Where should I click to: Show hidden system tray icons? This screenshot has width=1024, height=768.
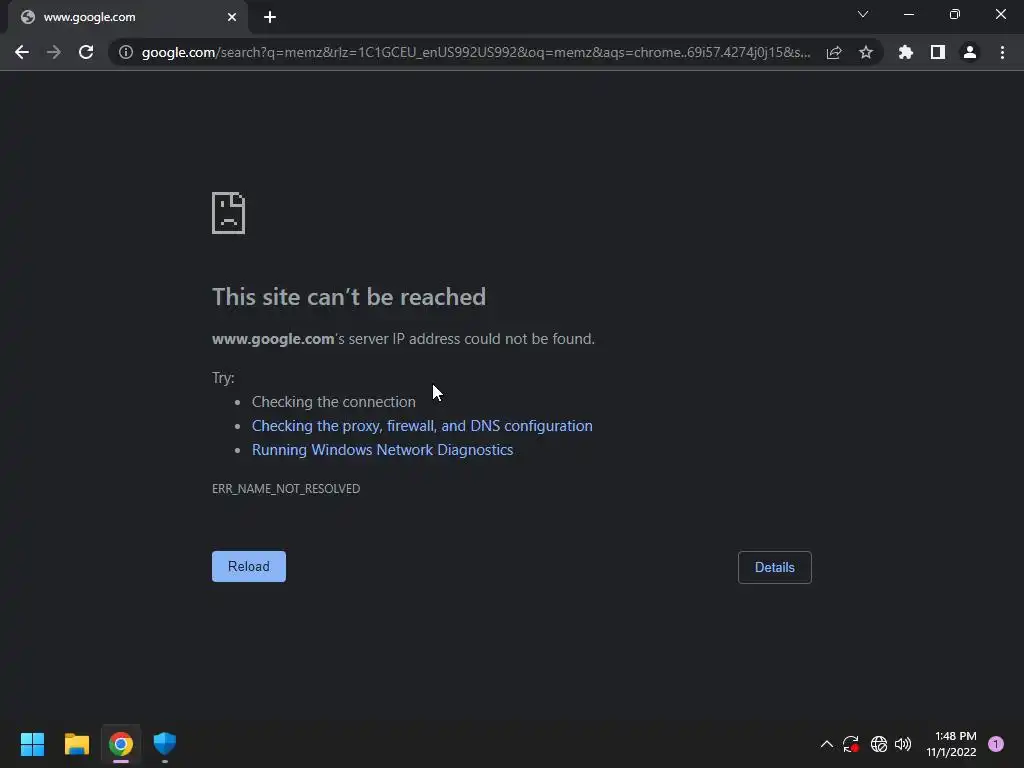tap(826, 744)
